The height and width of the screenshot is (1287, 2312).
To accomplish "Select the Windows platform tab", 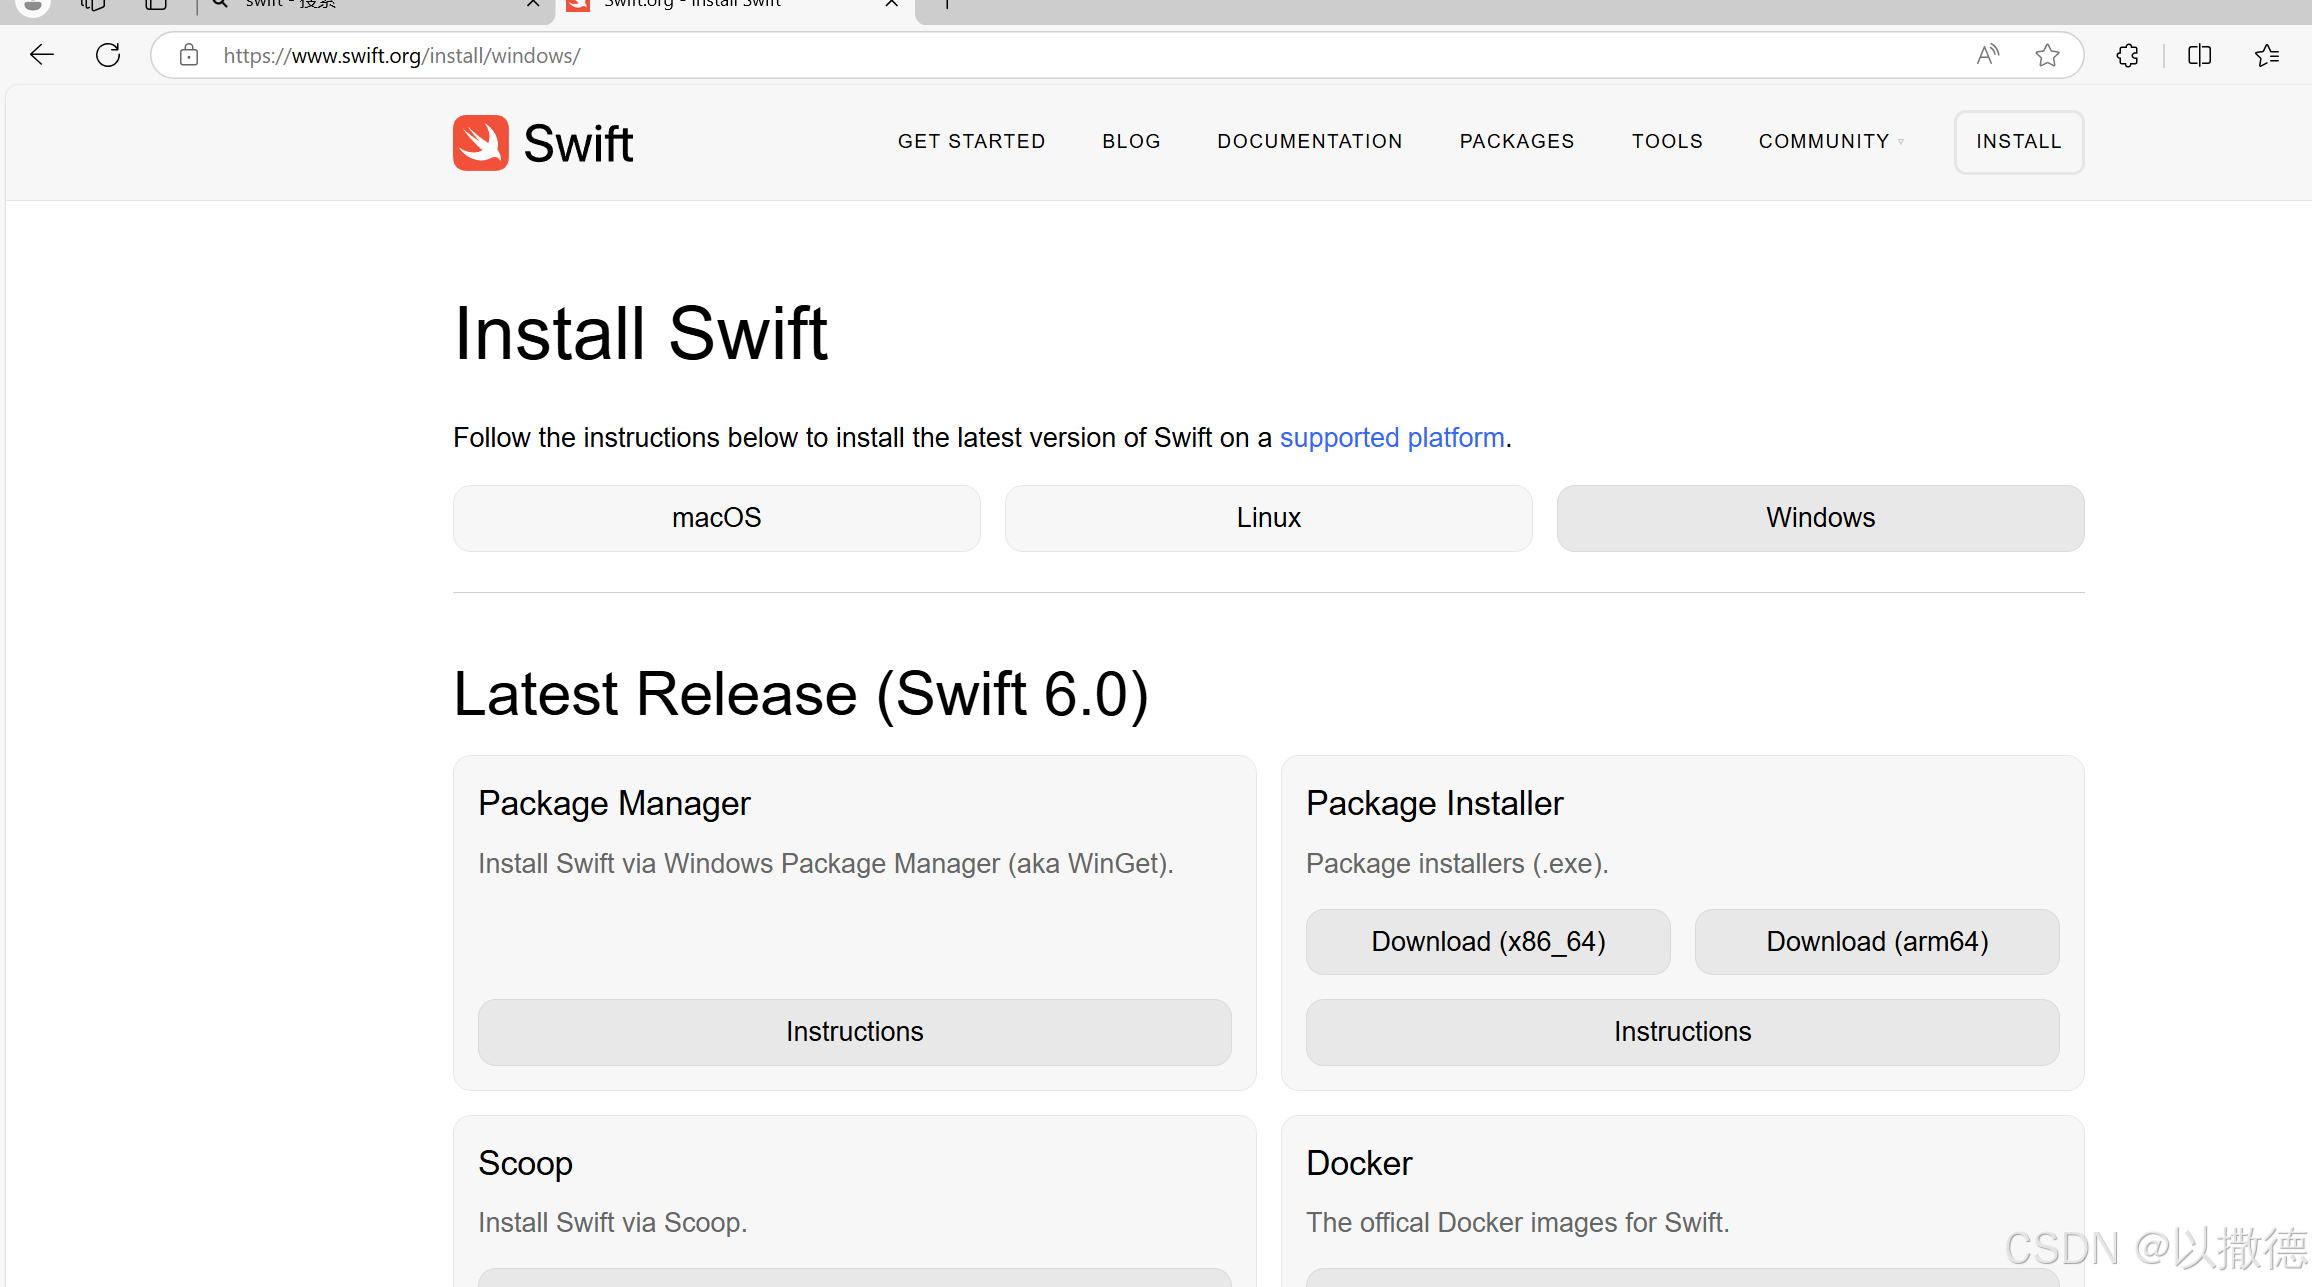I will click(1820, 518).
